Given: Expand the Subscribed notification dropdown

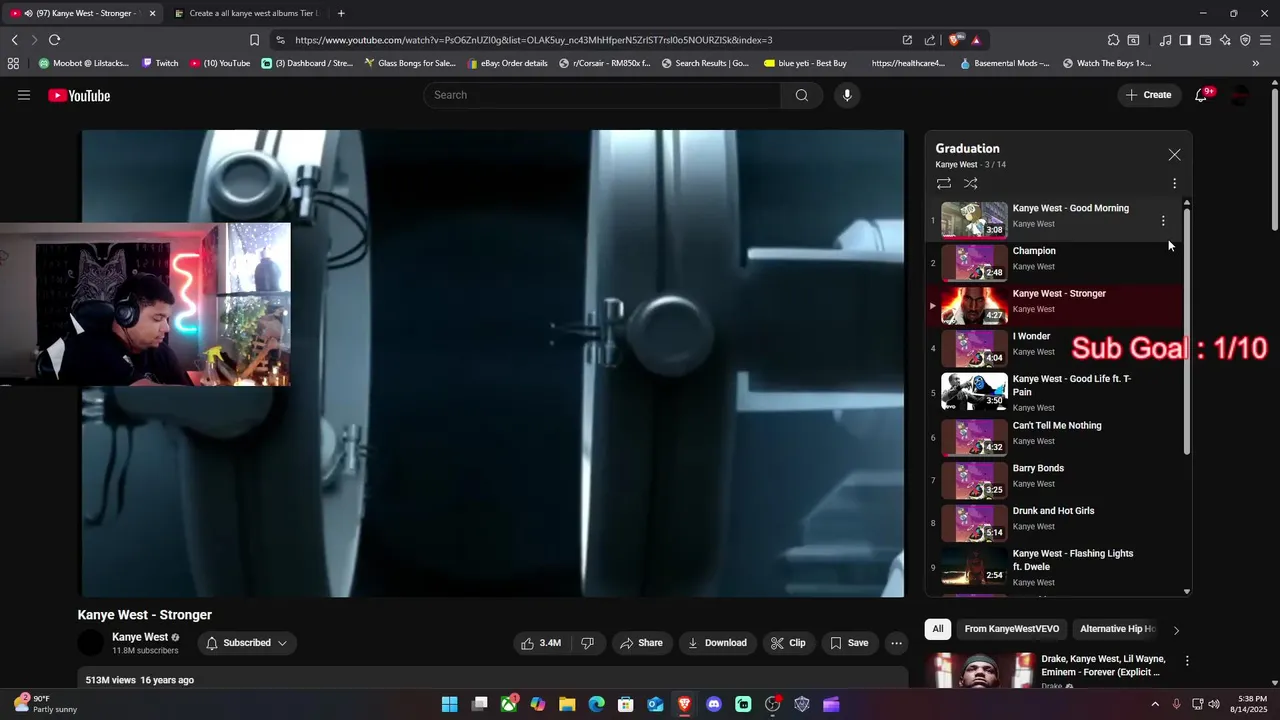Looking at the screenshot, I should pyautogui.click(x=247, y=643).
